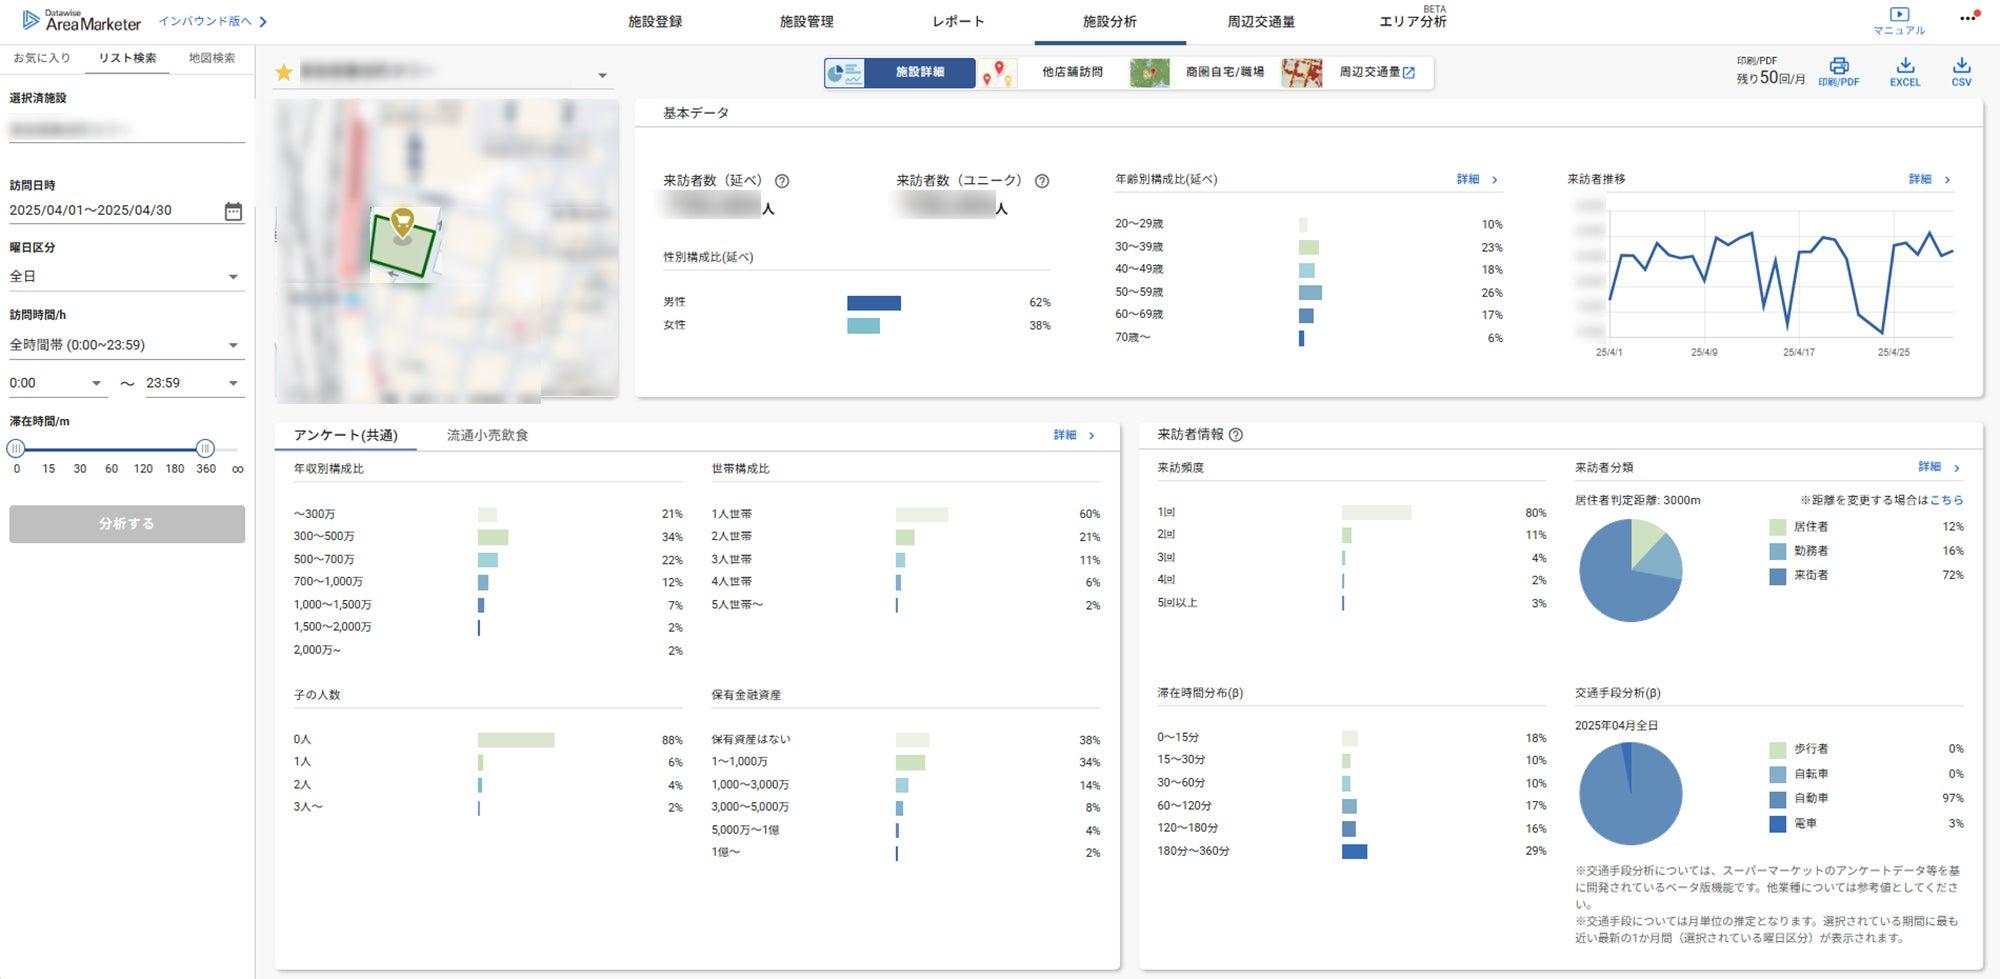Click the right handle of 滞在時間 slider
Screen dimensions: 2000x979
[205, 449]
